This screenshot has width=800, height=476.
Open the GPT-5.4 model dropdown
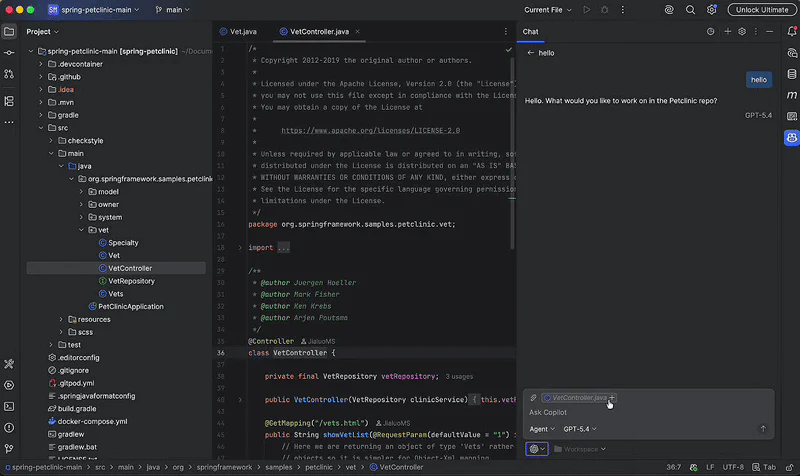pyautogui.click(x=580, y=429)
